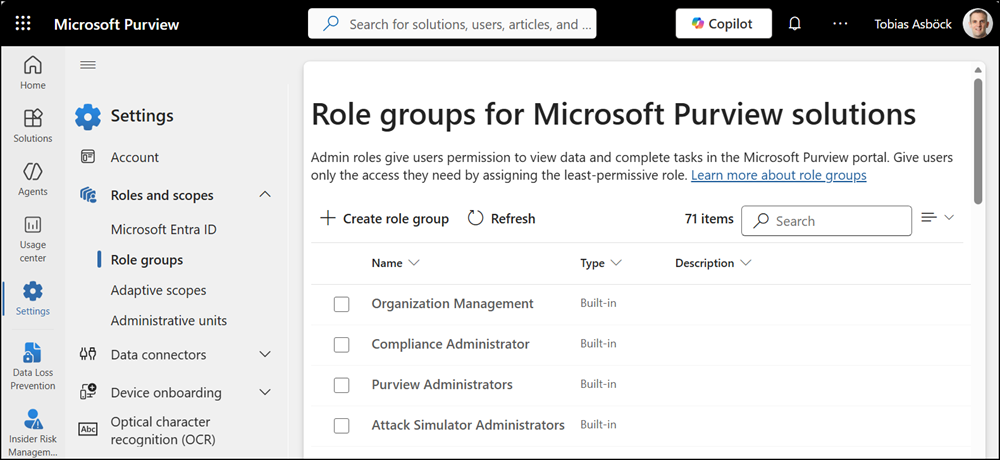Image resolution: width=1000 pixels, height=460 pixels.
Task: Select Role groups menu item
Action: point(147,260)
